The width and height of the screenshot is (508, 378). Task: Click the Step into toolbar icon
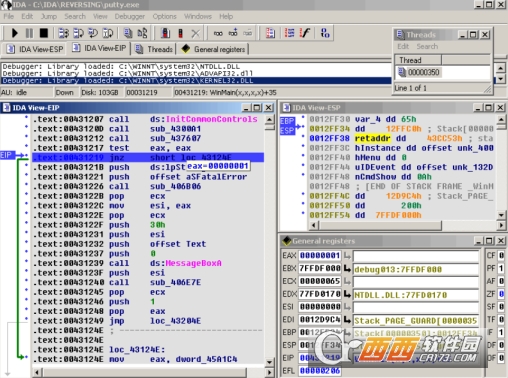63,33
